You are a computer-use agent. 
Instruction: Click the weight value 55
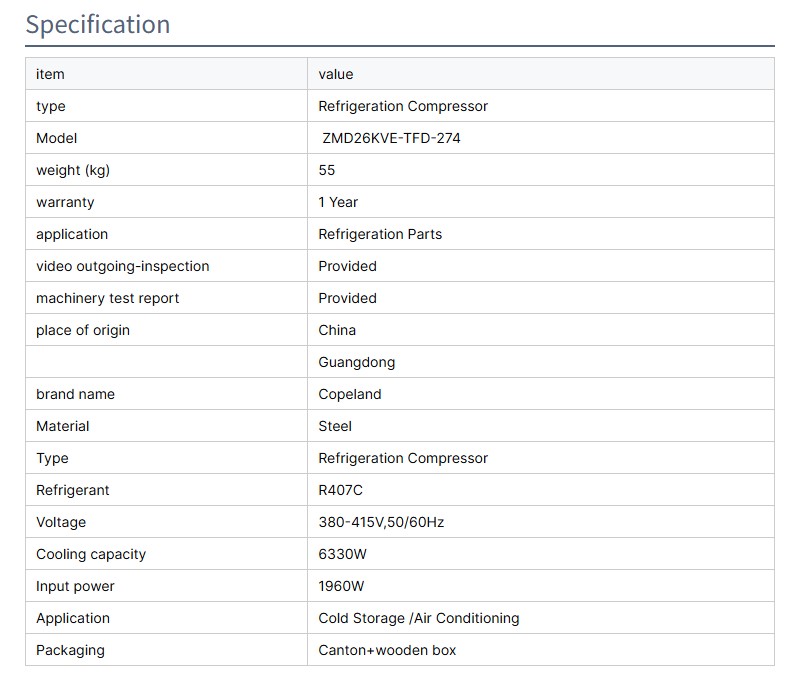pos(327,170)
